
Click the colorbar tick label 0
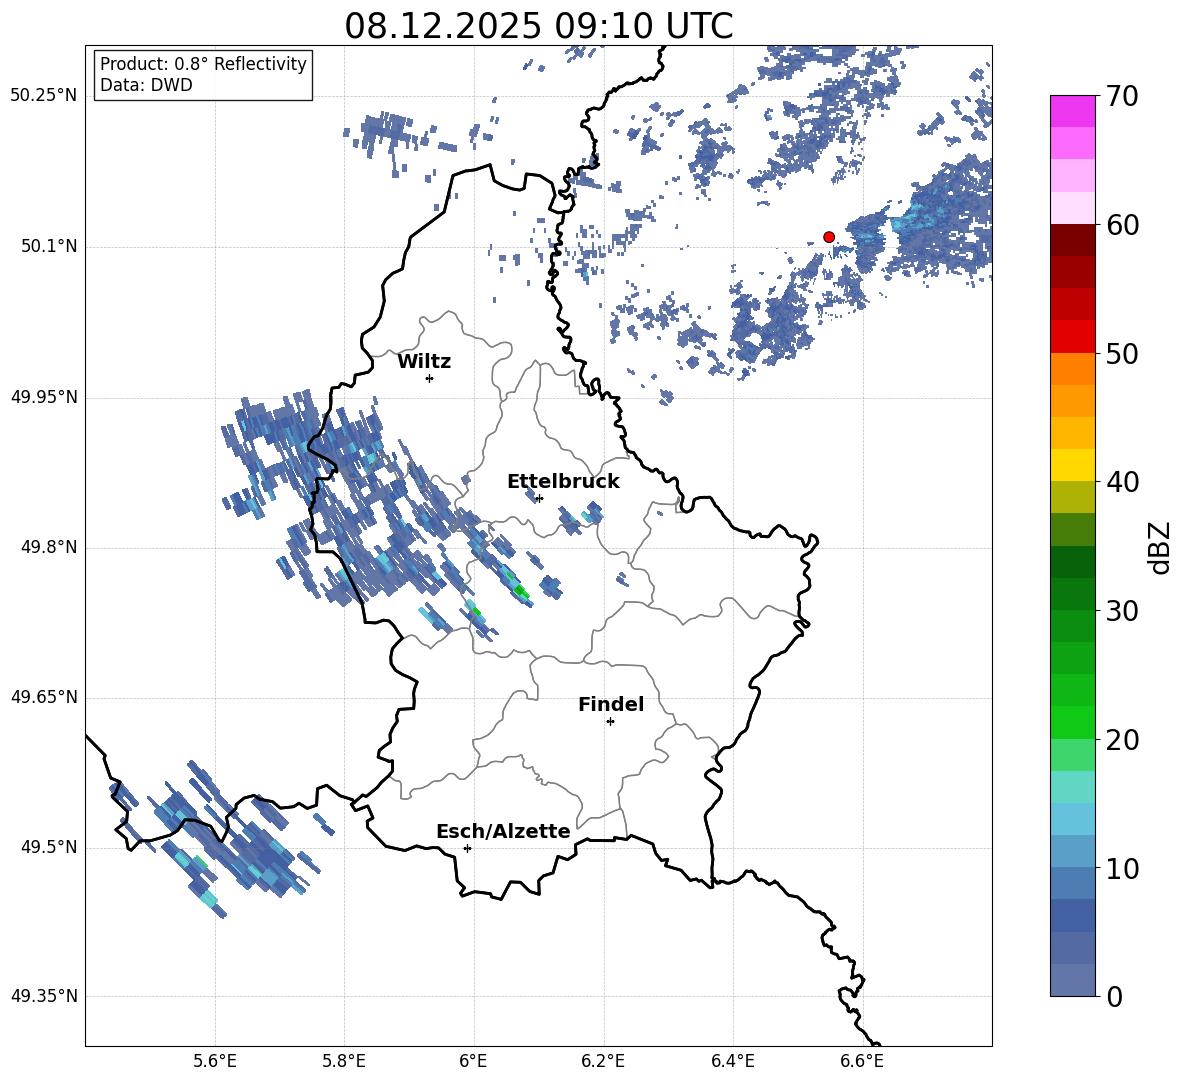click(1115, 997)
